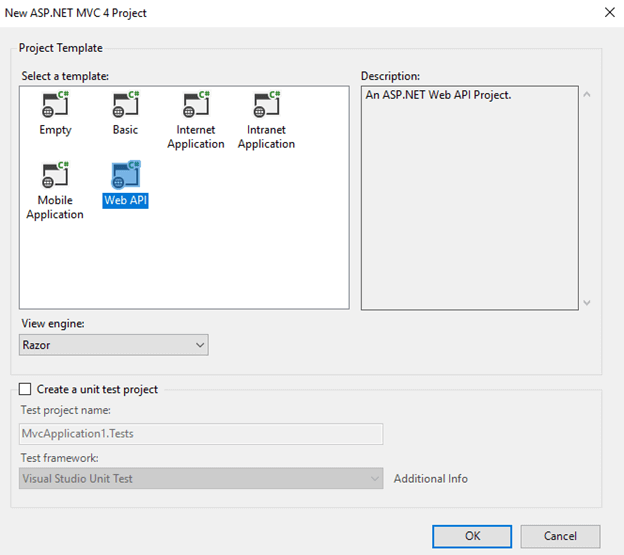Screen dimensions: 624x555
Task: Click the Internet Application label text
Action: [196, 137]
